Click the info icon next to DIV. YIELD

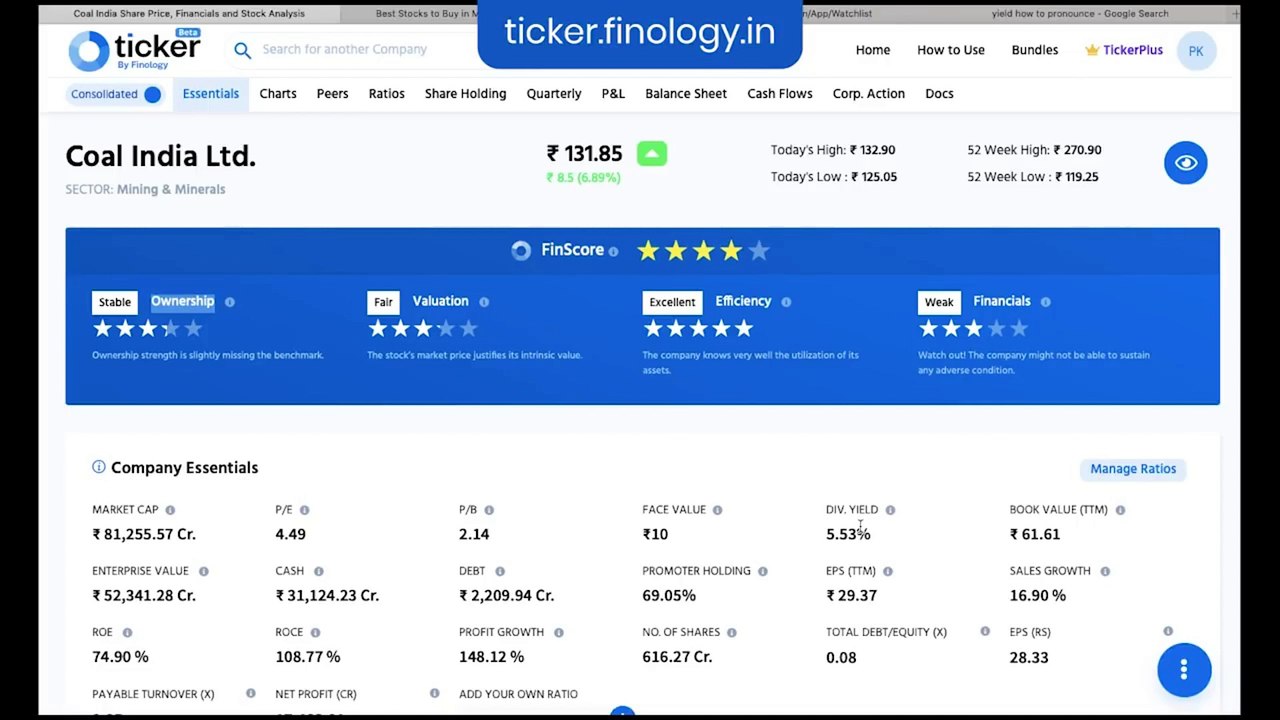point(890,510)
